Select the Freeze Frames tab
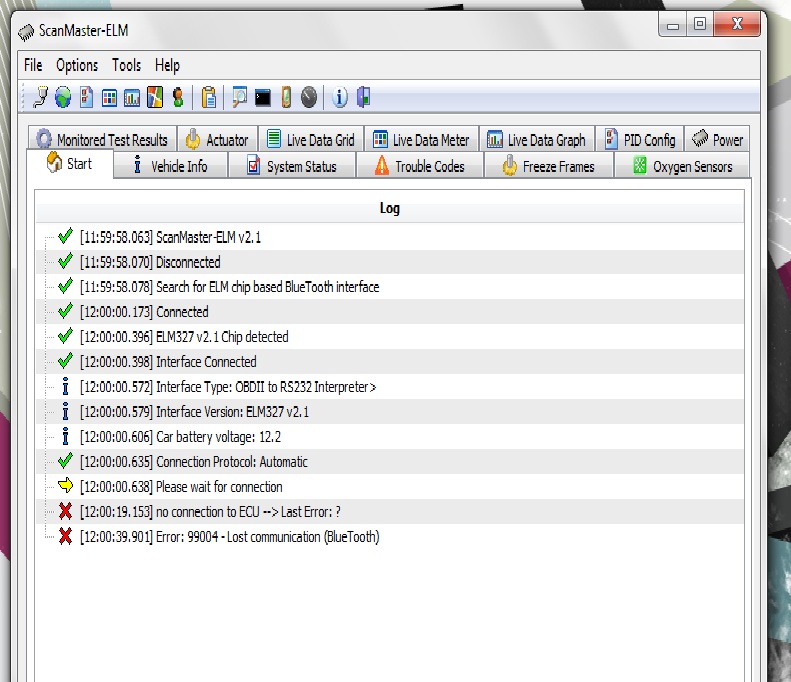Screen dimensions: 791x682 tap(548, 166)
